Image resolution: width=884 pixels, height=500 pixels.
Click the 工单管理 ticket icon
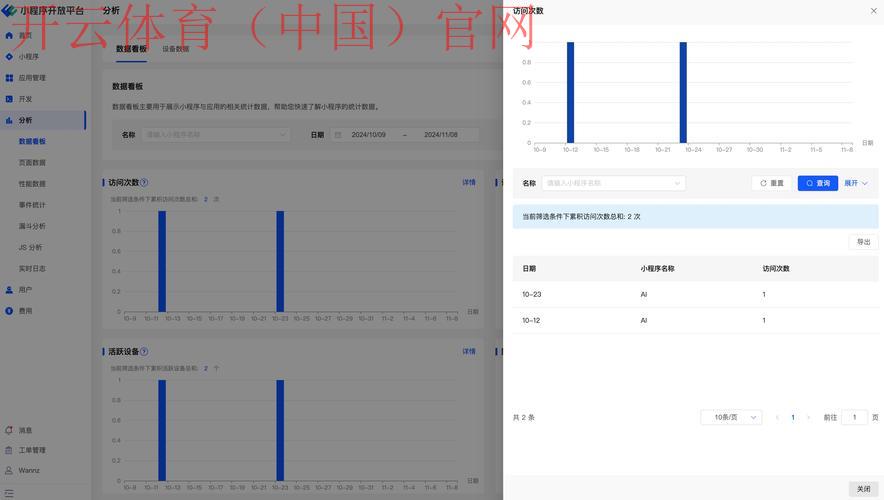pyautogui.click(x=9, y=450)
